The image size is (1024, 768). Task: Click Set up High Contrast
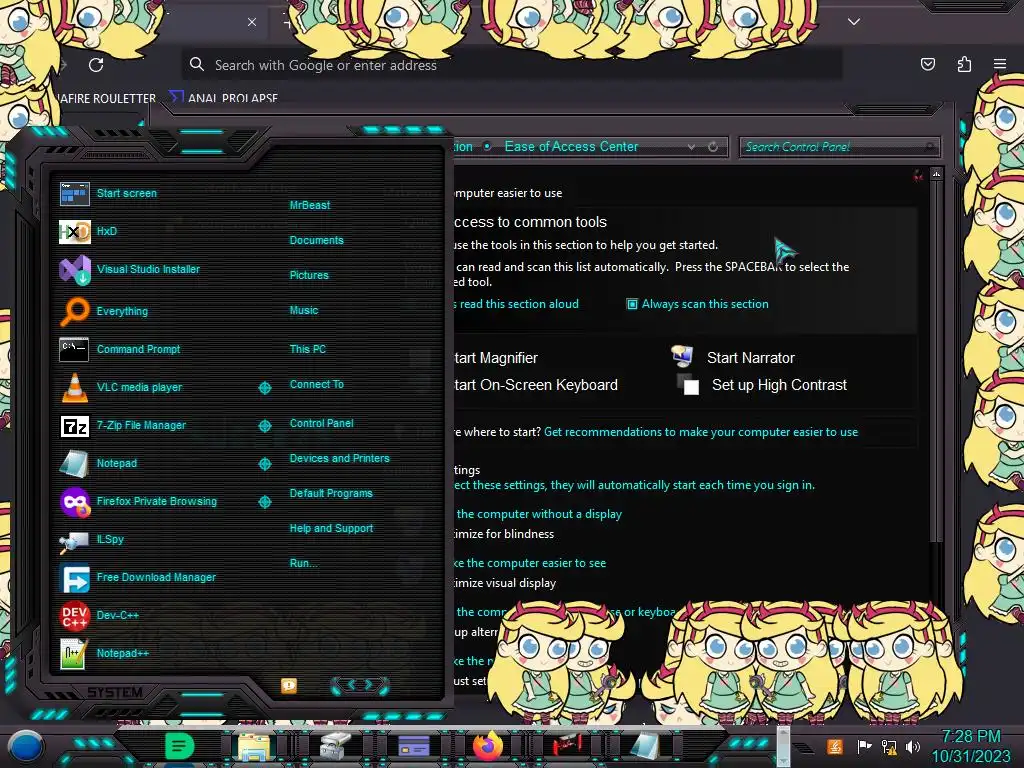pyautogui.click(x=779, y=385)
